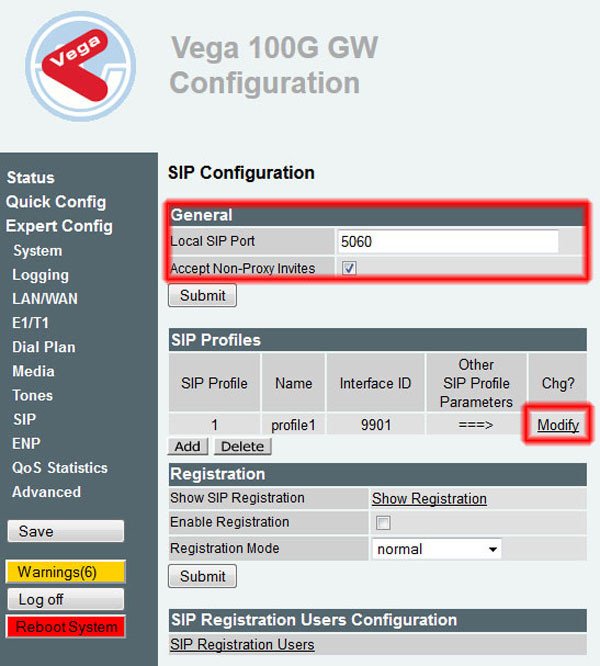Click Reboot System button
The height and width of the screenshot is (666, 600).
click(x=66, y=626)
